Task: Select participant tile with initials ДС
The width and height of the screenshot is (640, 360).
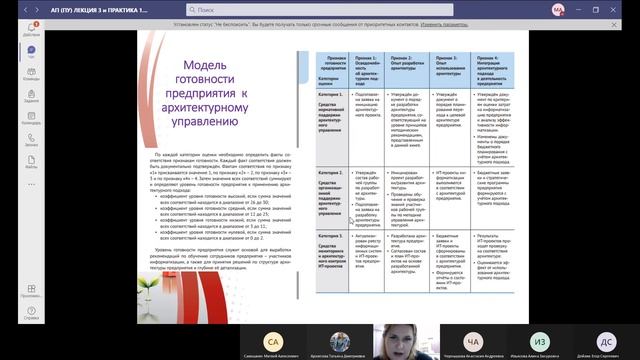Action: click(x=606, y=342)
